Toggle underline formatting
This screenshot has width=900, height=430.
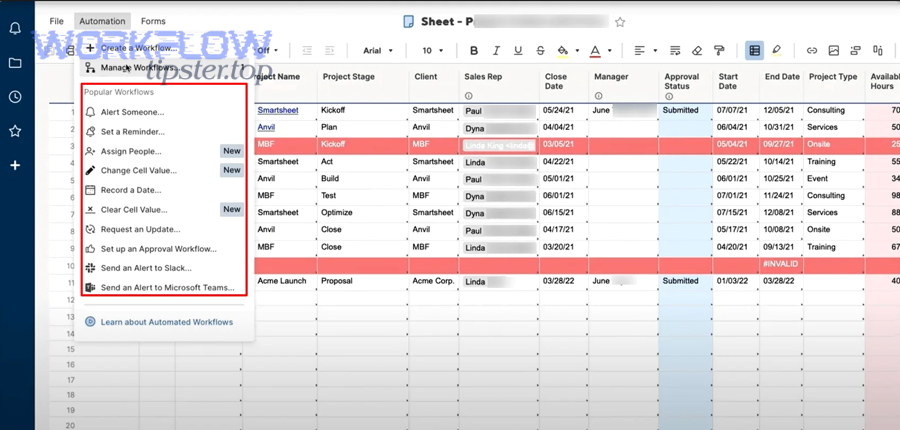(518, 51)
